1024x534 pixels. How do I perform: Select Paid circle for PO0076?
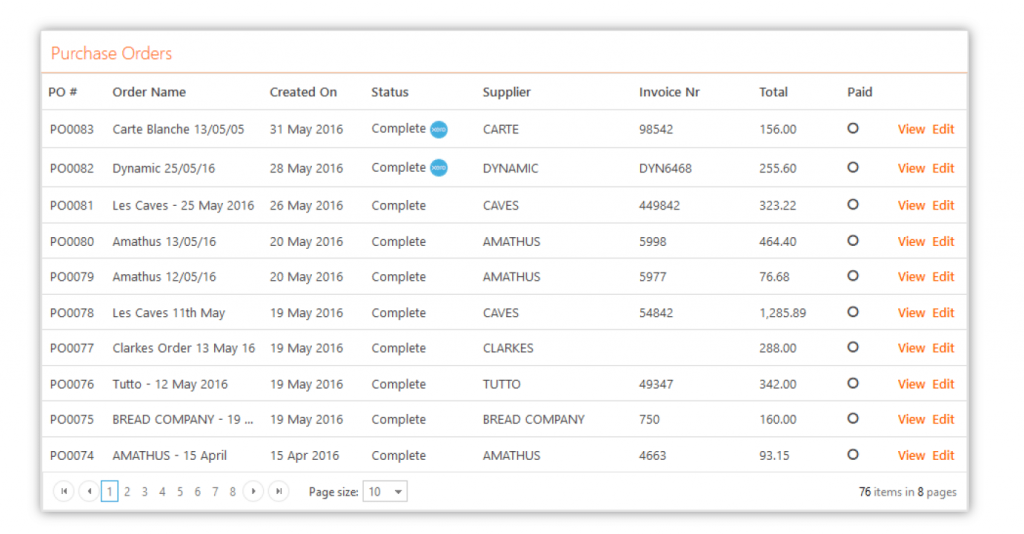click(x=853, y=384)
